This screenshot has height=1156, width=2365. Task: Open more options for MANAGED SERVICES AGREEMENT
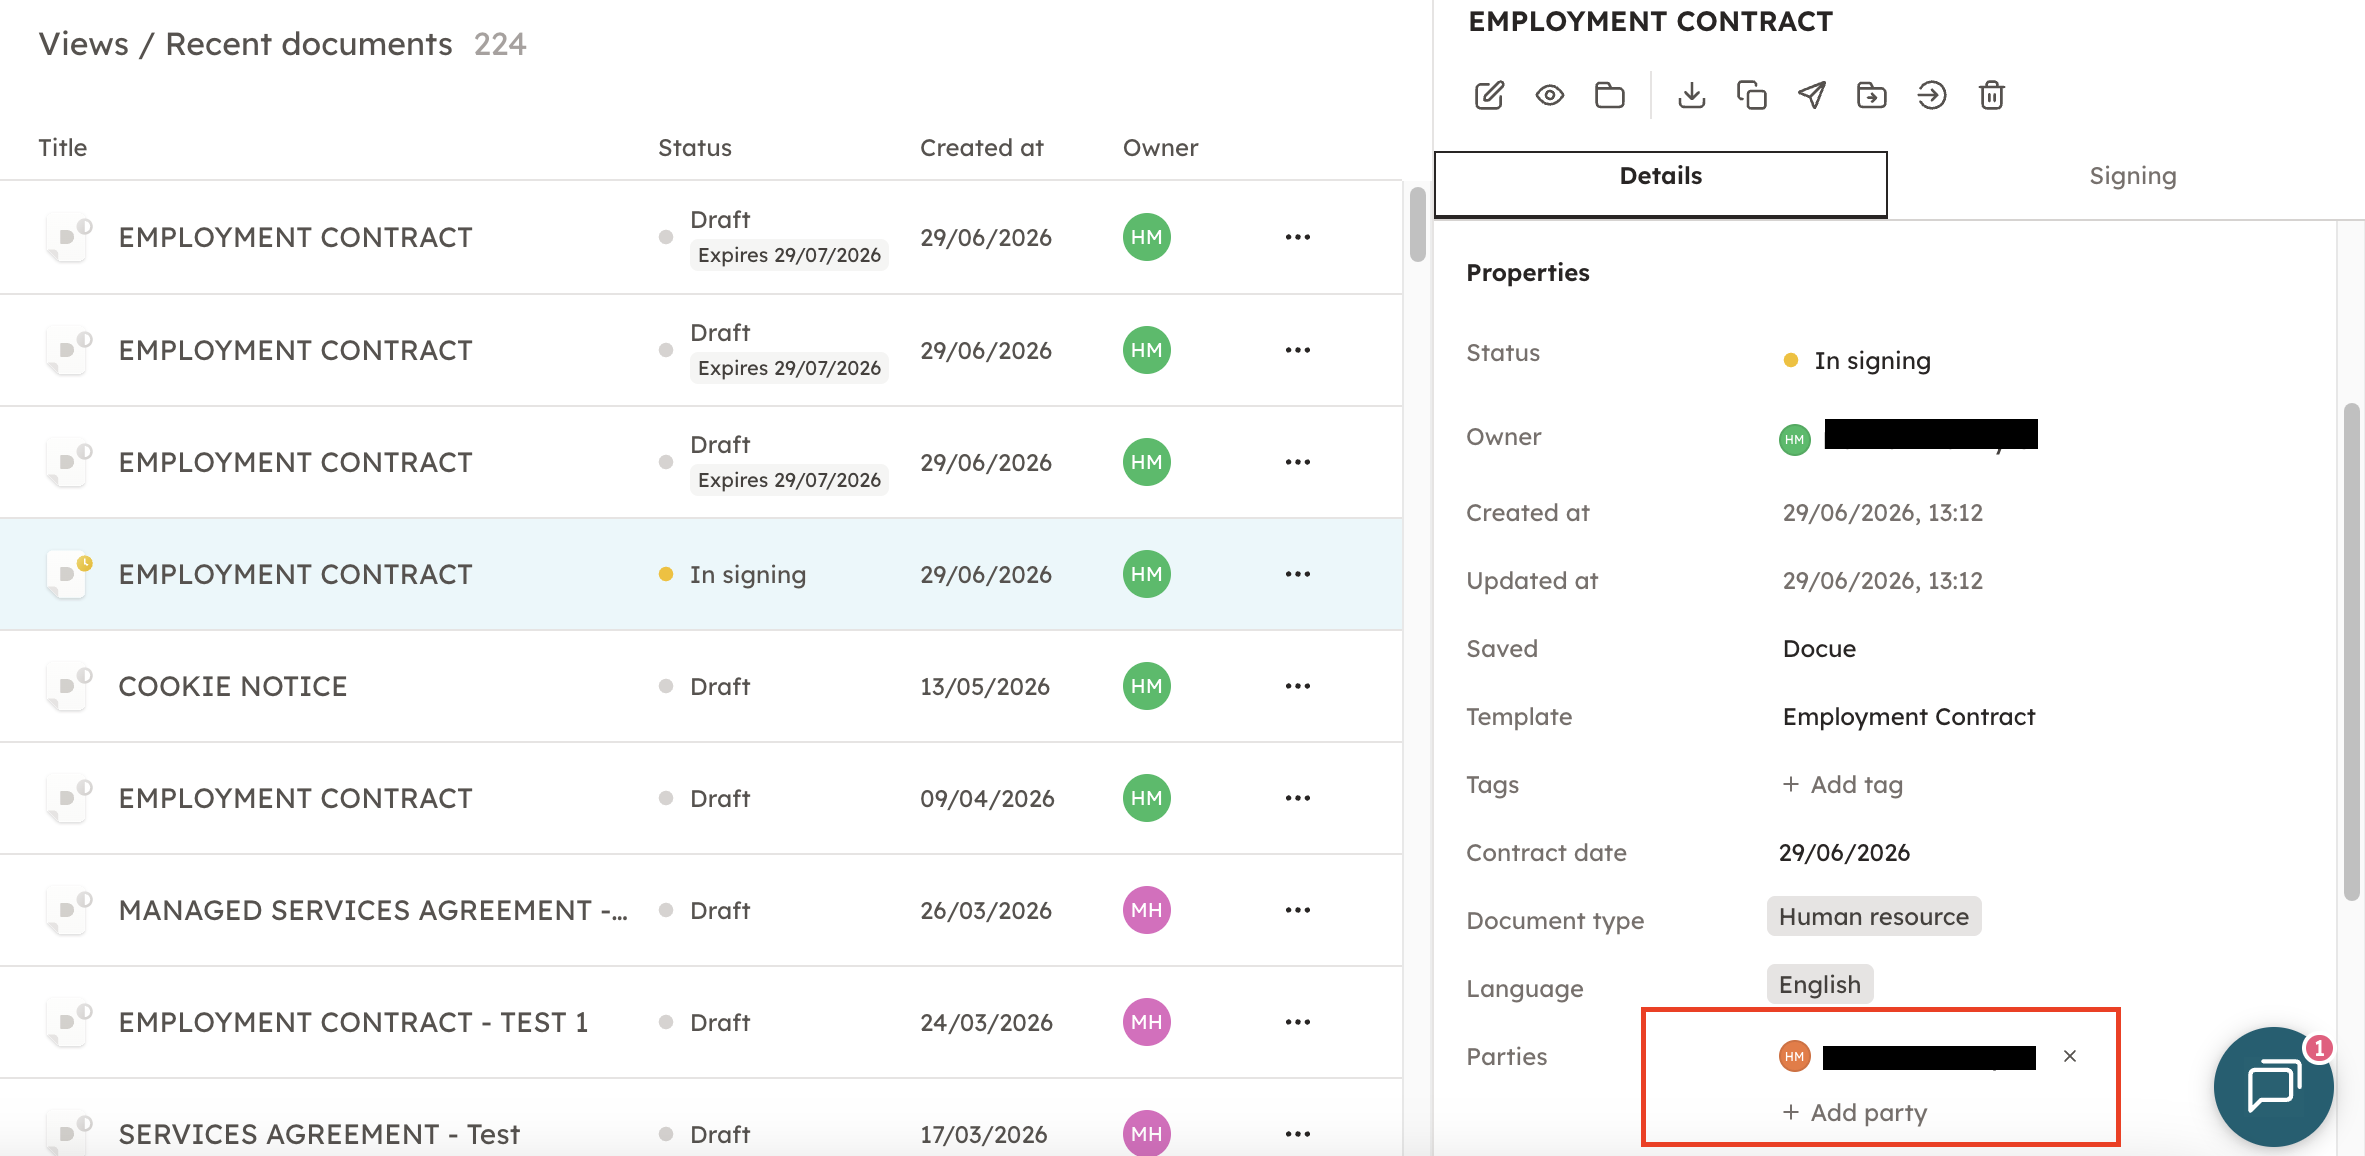(1298, 910)
